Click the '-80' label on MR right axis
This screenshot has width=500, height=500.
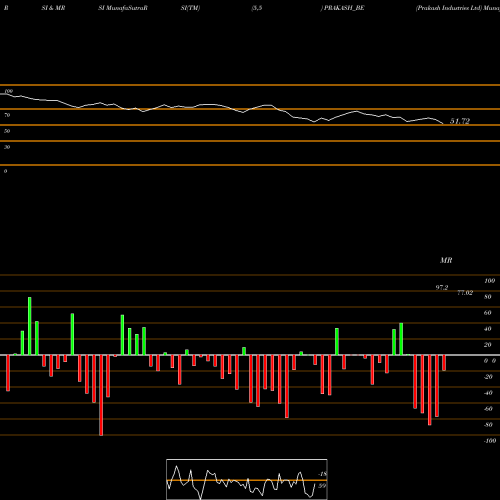coord(488,425)
